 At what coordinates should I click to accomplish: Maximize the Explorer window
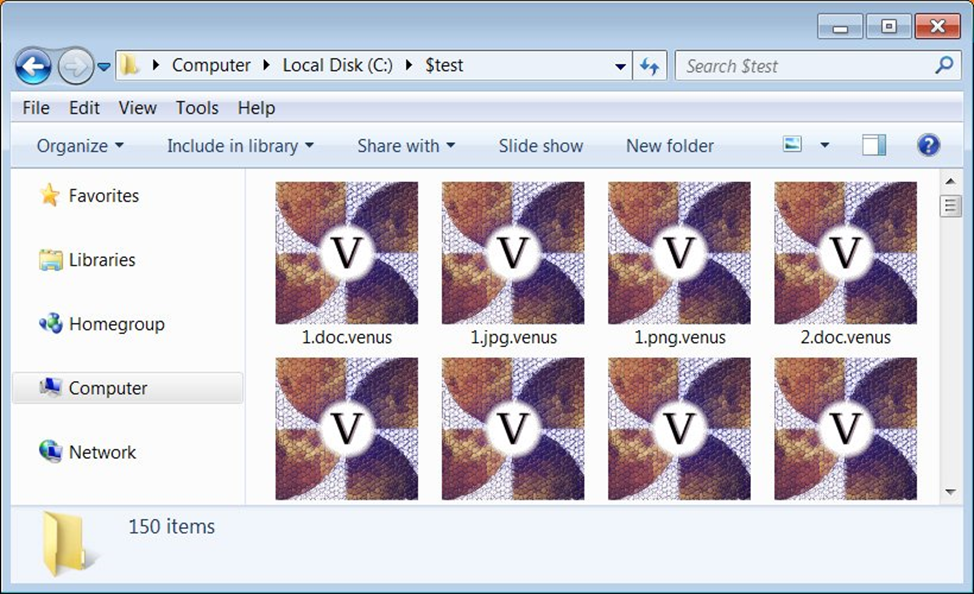(x=888, y=27)
